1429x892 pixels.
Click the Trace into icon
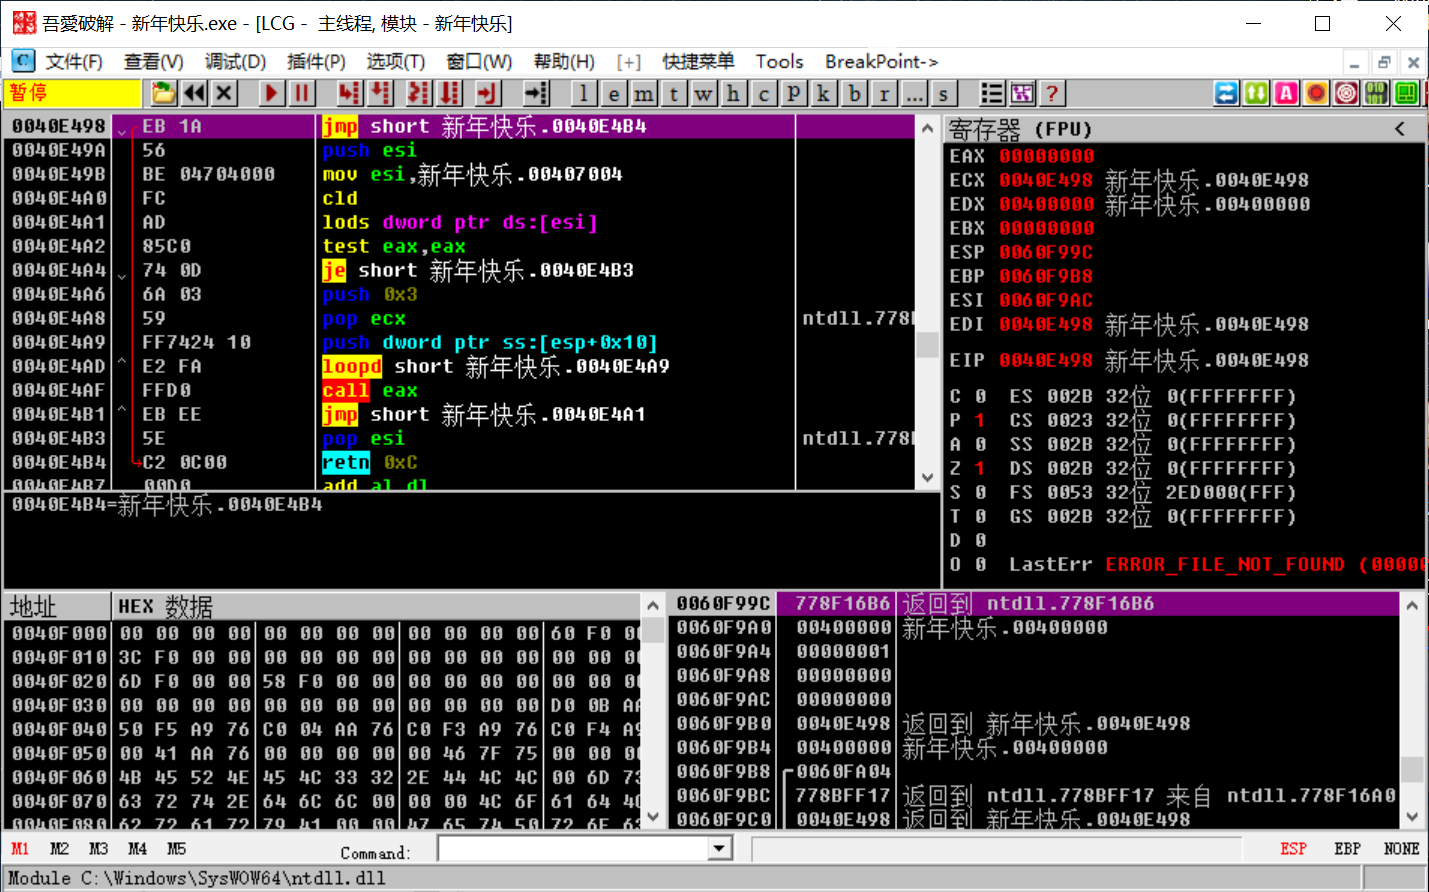coord(418,93)
